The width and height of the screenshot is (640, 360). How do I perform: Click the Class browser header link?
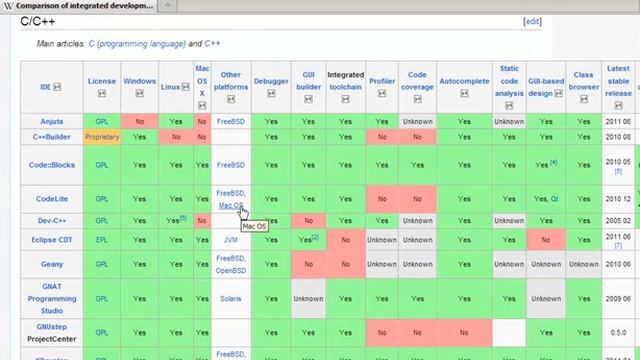coord(584,81)
